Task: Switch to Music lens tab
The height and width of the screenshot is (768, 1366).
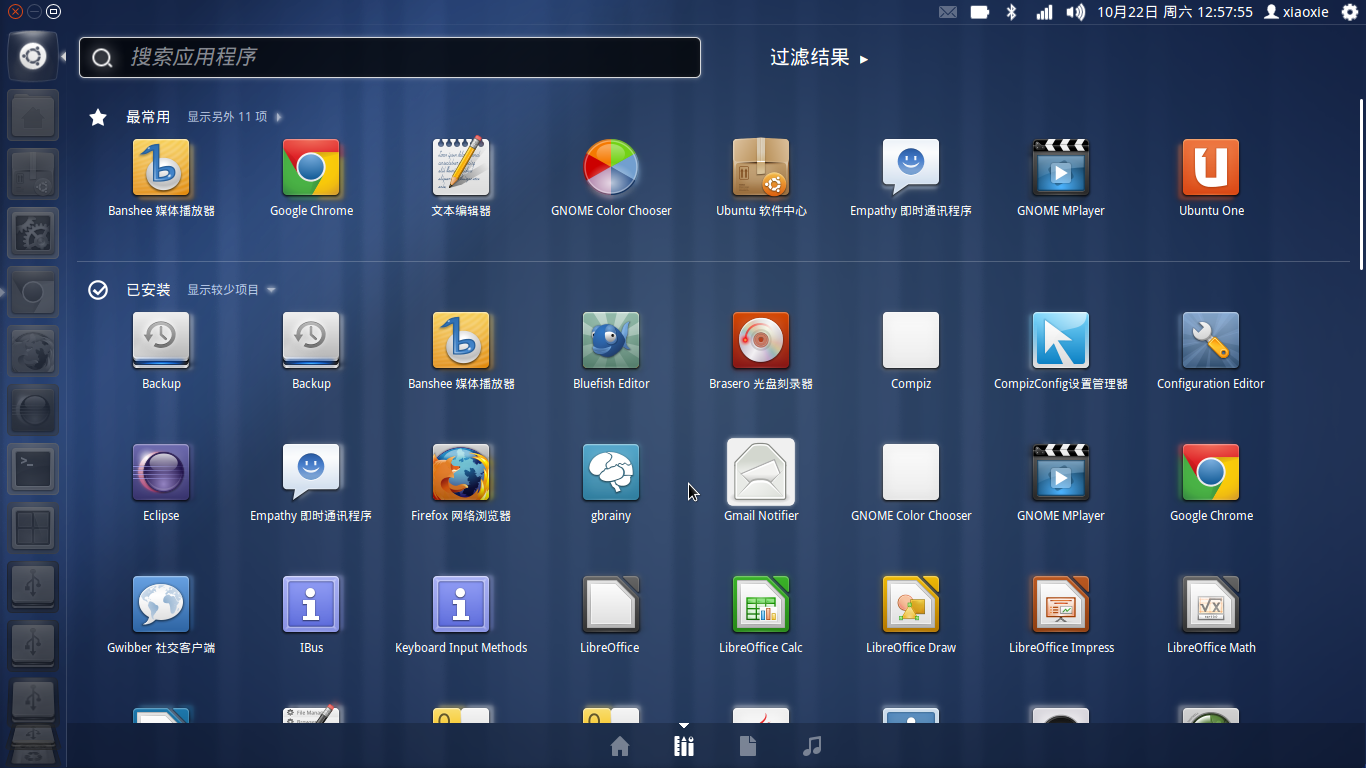Action: 812,746
